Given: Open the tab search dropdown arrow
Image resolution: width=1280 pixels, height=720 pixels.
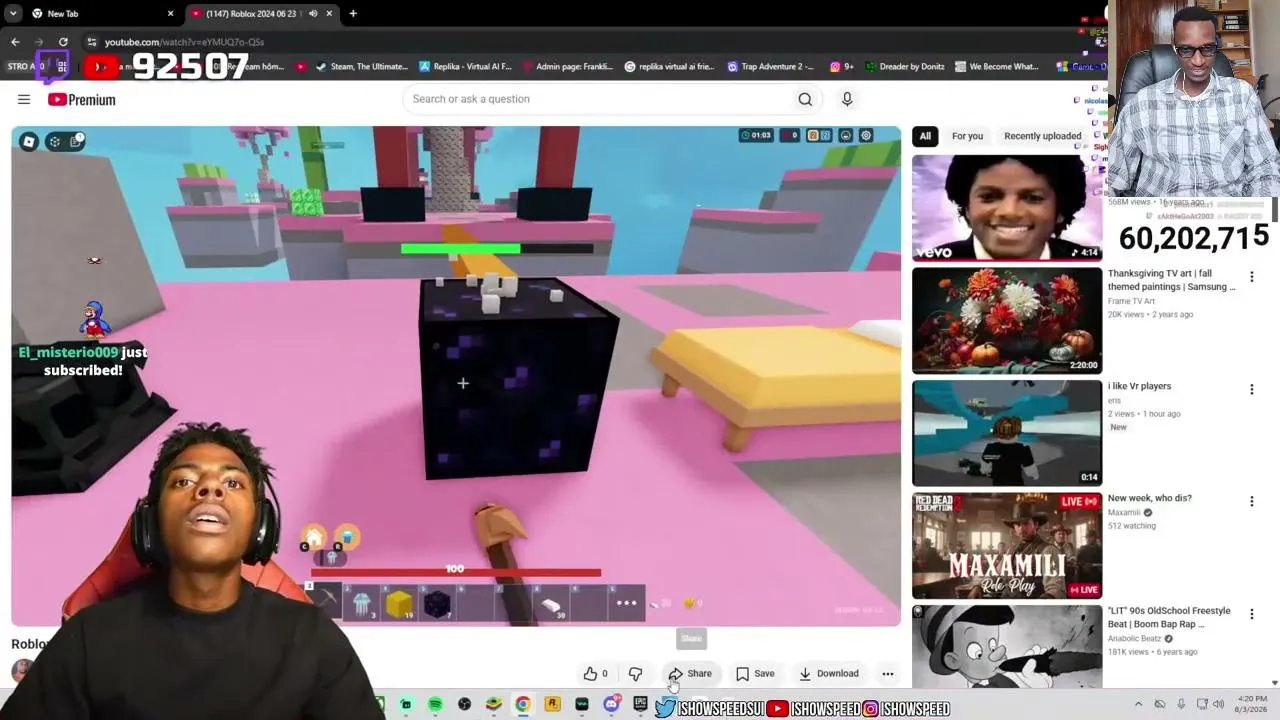Looking at the screenshot, I should (13, 14).
